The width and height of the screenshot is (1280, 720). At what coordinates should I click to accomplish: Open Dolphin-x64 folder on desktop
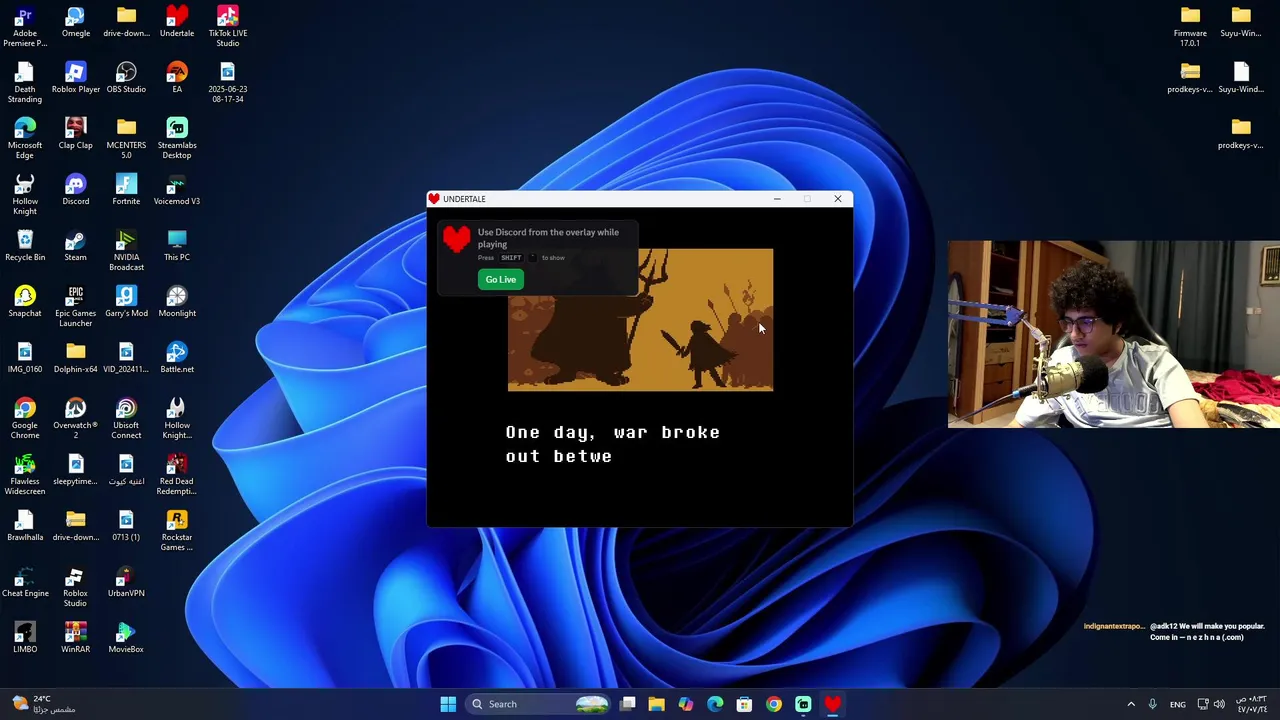76,358
